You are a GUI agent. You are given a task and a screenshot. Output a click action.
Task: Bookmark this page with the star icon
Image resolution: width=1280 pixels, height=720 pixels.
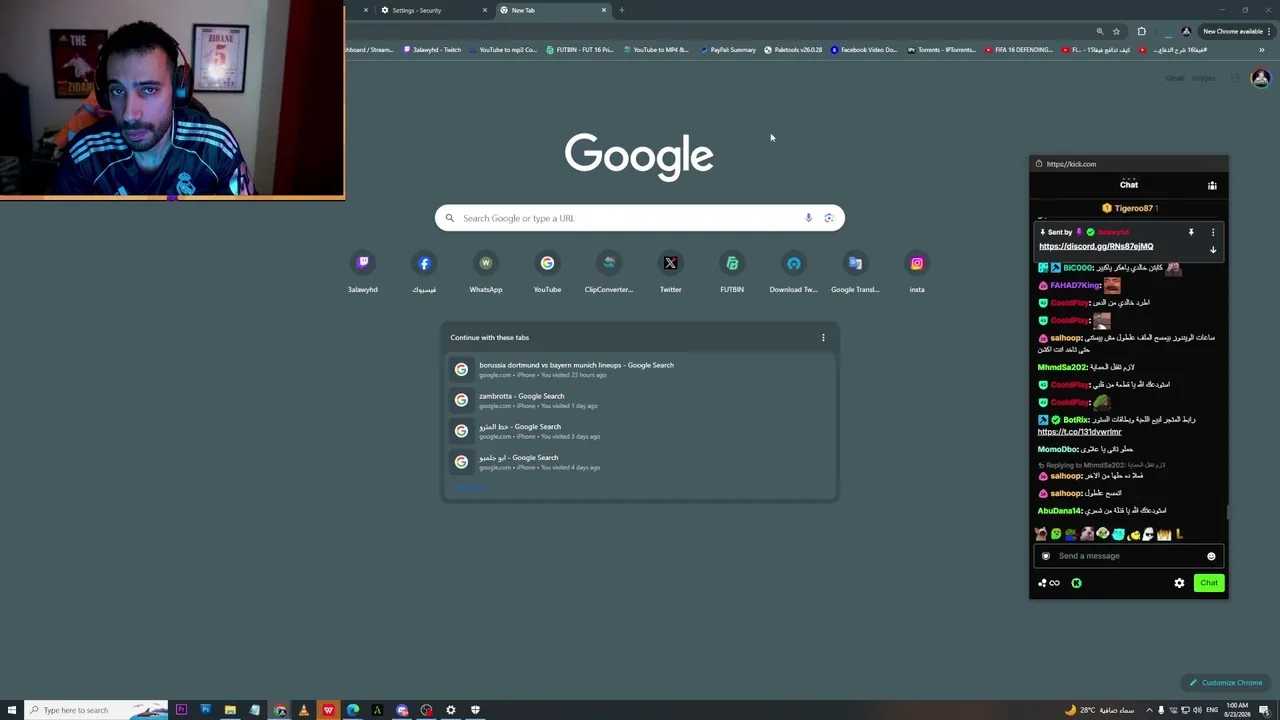point(1116,31)
